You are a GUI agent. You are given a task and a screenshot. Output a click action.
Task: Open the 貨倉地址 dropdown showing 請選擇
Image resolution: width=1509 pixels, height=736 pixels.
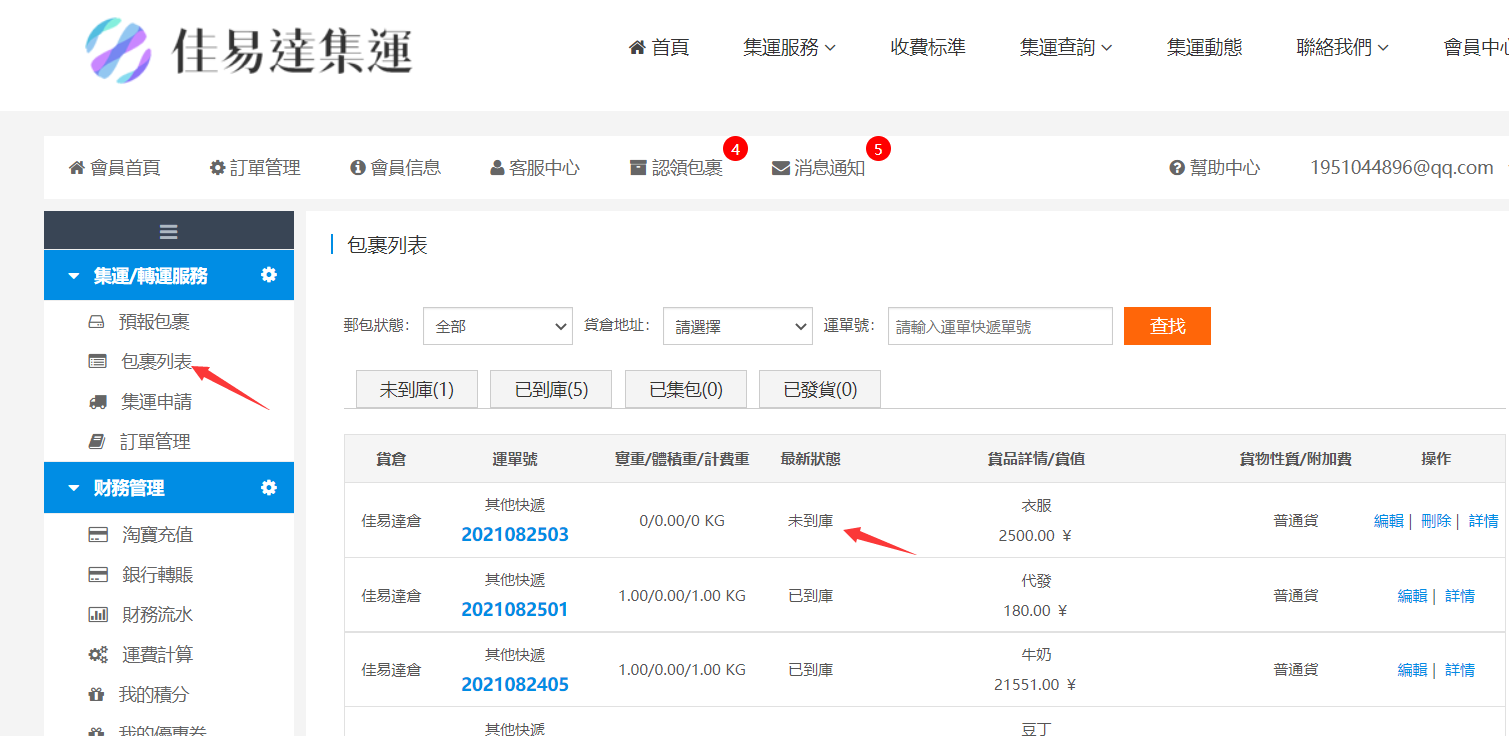(738, 326)
